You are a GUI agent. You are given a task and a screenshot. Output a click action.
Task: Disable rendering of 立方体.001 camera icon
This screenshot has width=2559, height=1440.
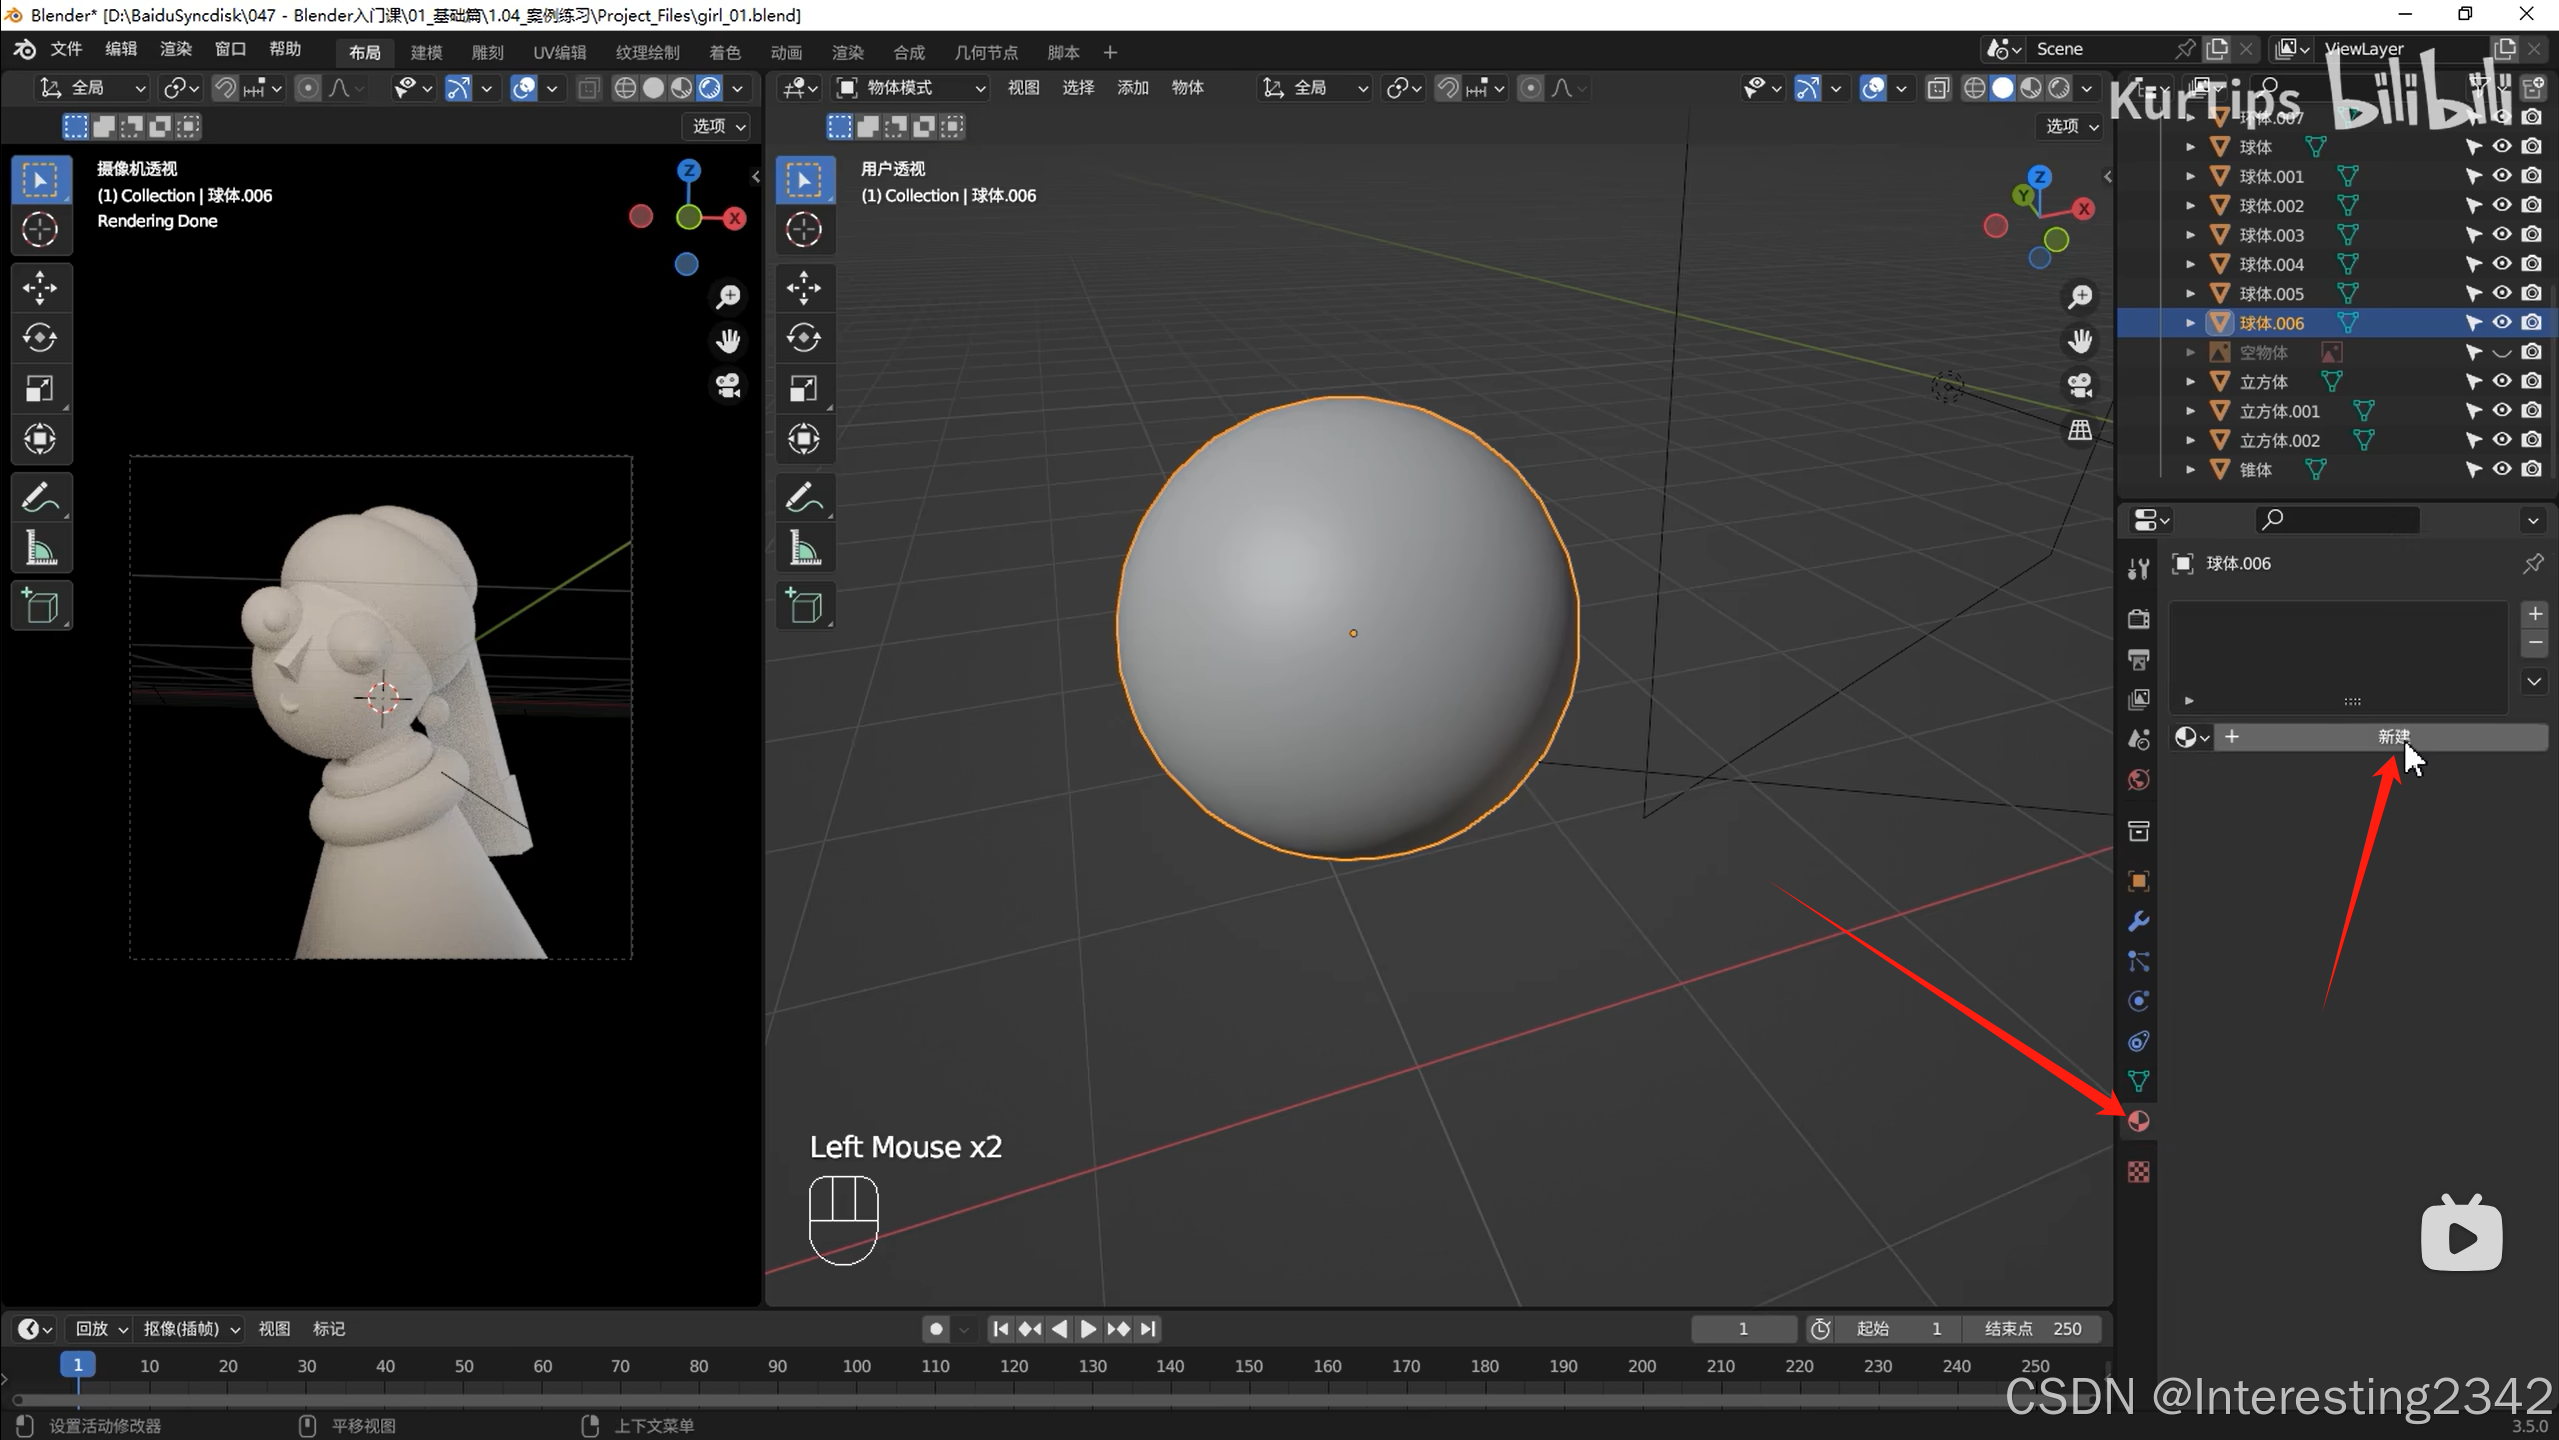2531,411
